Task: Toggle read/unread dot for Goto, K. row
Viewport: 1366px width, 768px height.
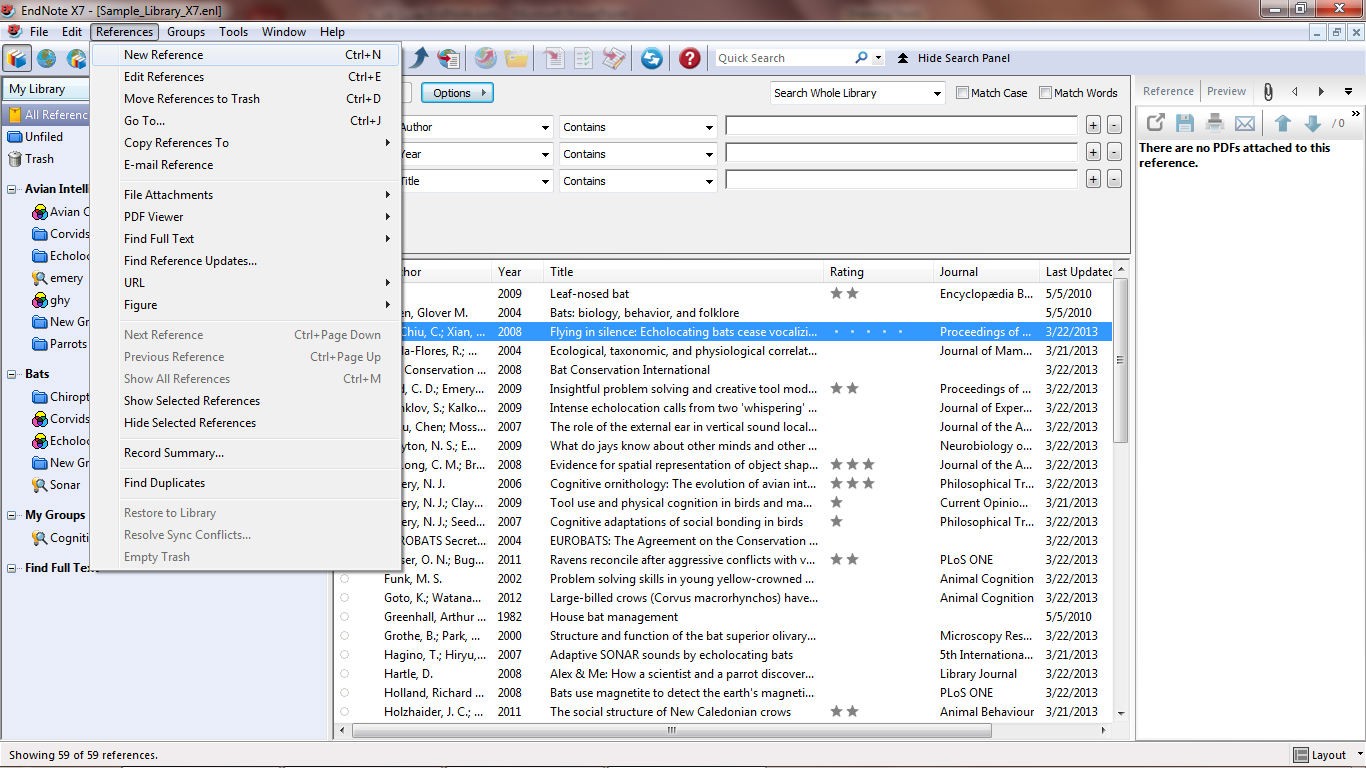Action: tap(345, 598)
